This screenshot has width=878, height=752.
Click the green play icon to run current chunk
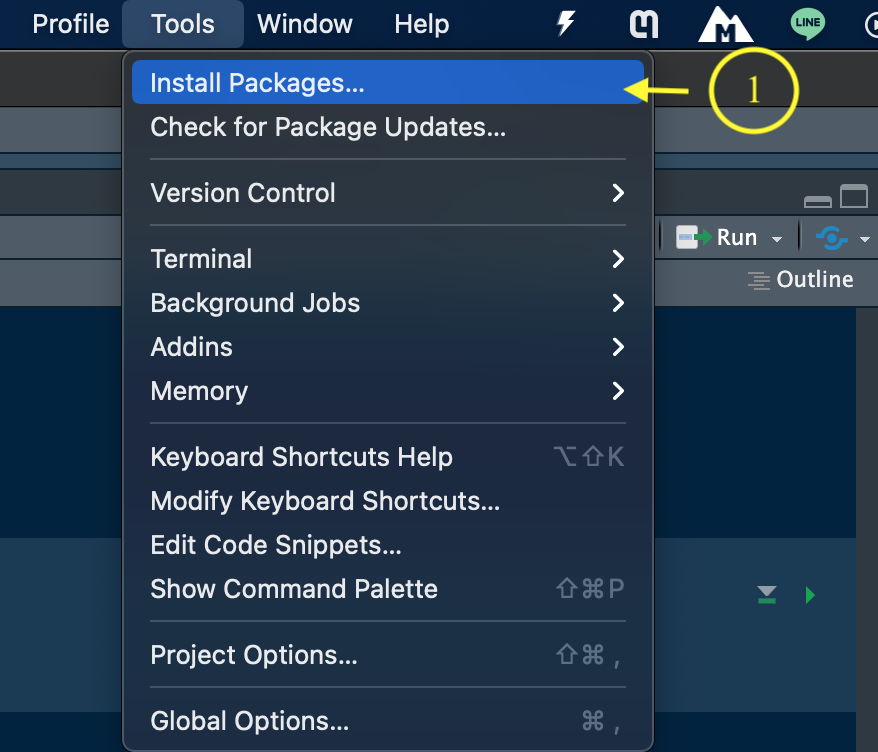(809, 594)
